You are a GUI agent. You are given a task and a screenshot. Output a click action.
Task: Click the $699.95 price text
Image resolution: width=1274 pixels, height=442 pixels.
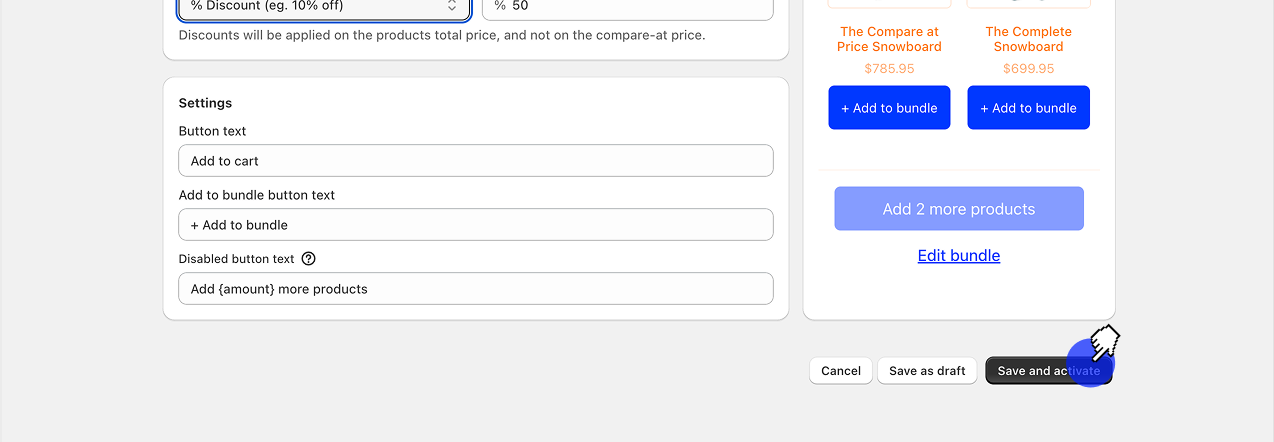1028,69
